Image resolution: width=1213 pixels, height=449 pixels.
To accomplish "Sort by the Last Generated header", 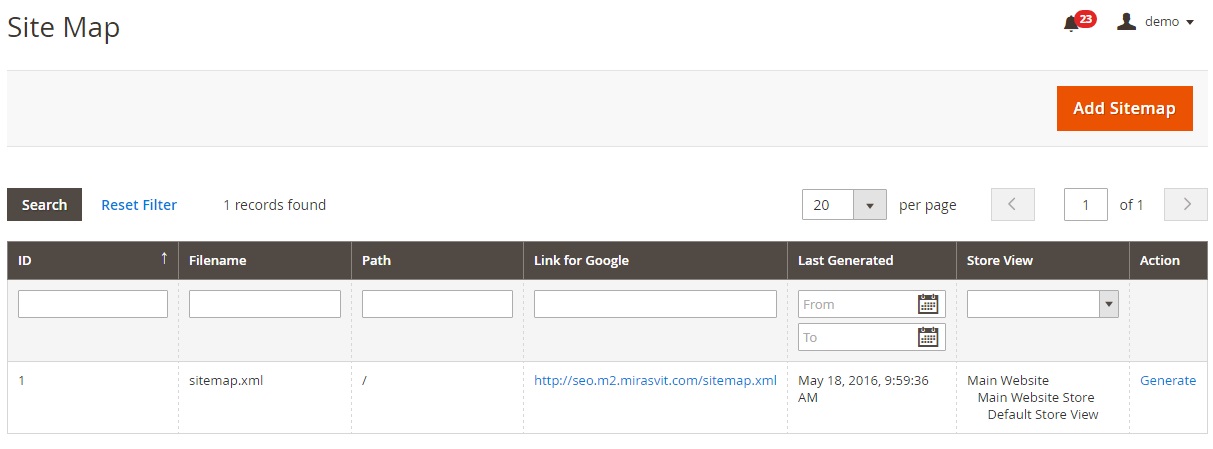I will [845, 260].
